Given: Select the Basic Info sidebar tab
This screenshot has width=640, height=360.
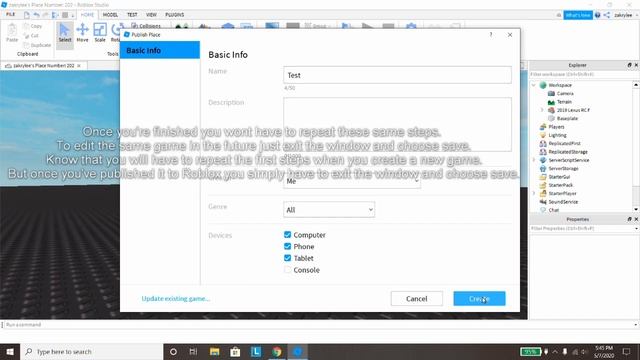Looking at the screenshot, I should pos(160,50).
